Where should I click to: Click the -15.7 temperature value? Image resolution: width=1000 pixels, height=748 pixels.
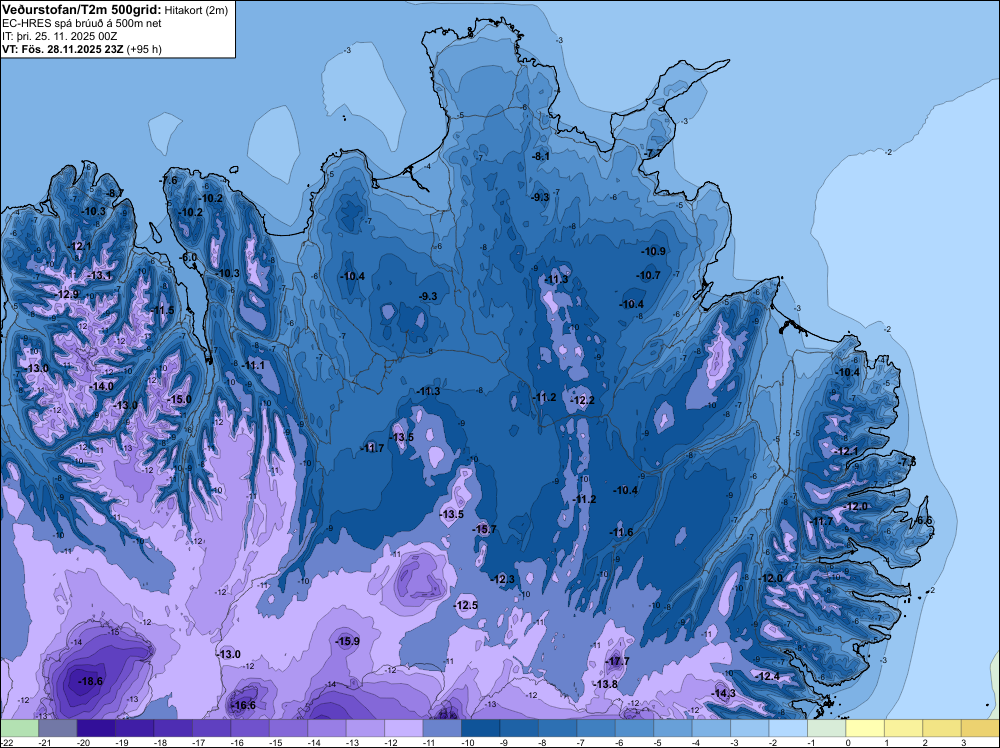click(x=483, y=529)
